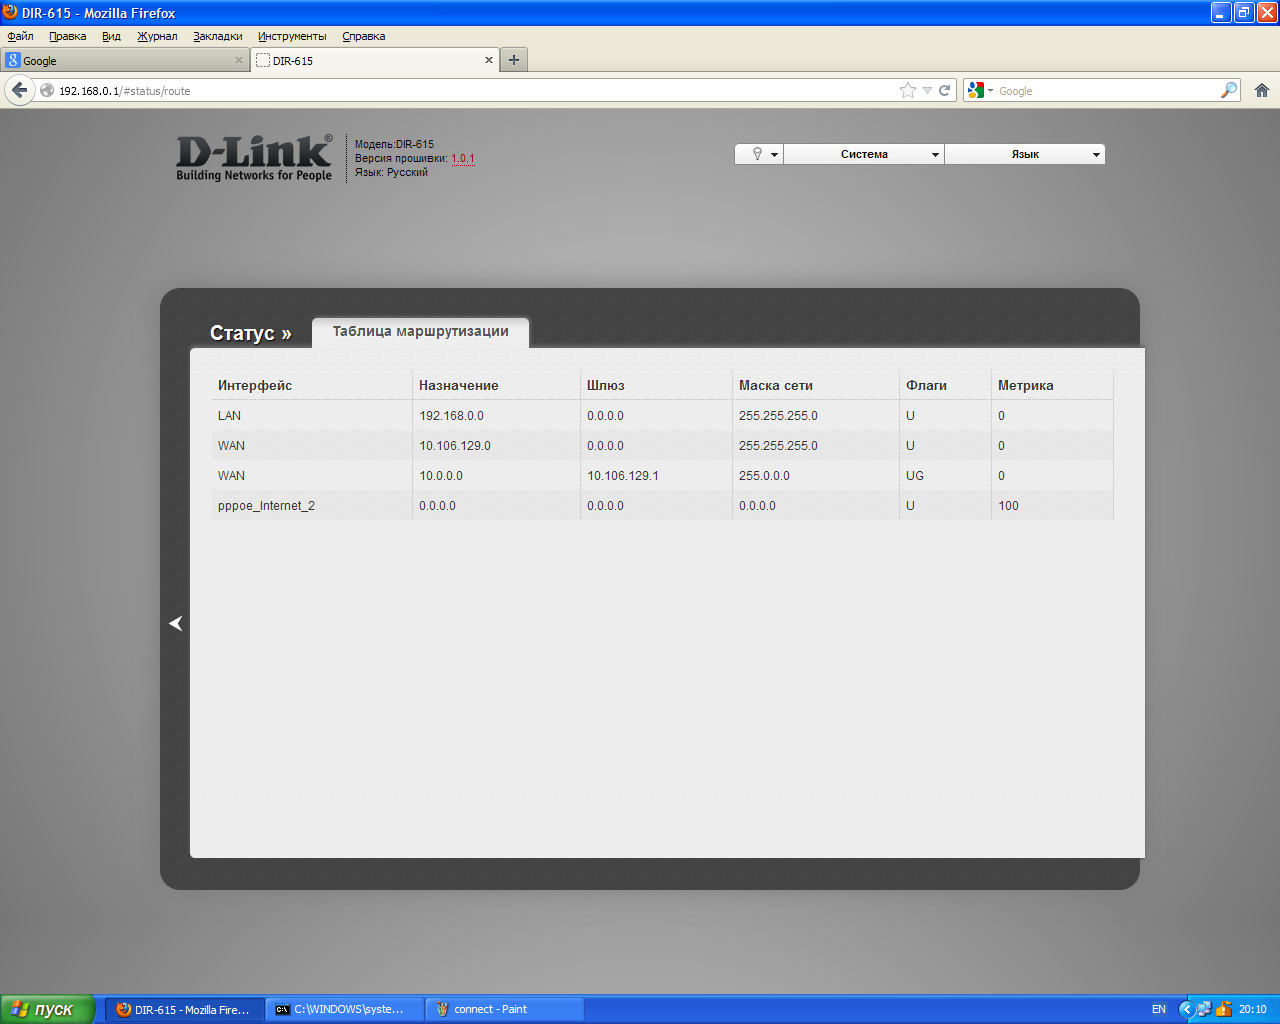The height and width of the screenshot is (1024, 1280).
Task: Open the search engine selector dropdown
Action: point(980,90)
